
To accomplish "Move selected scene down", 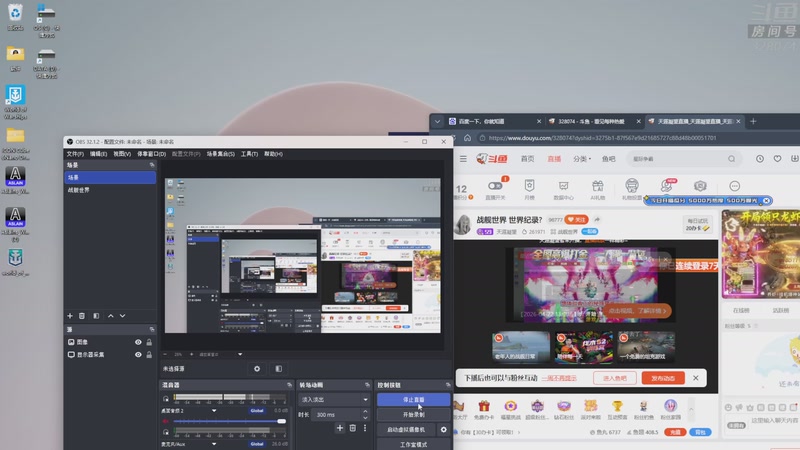I will 122,316.
